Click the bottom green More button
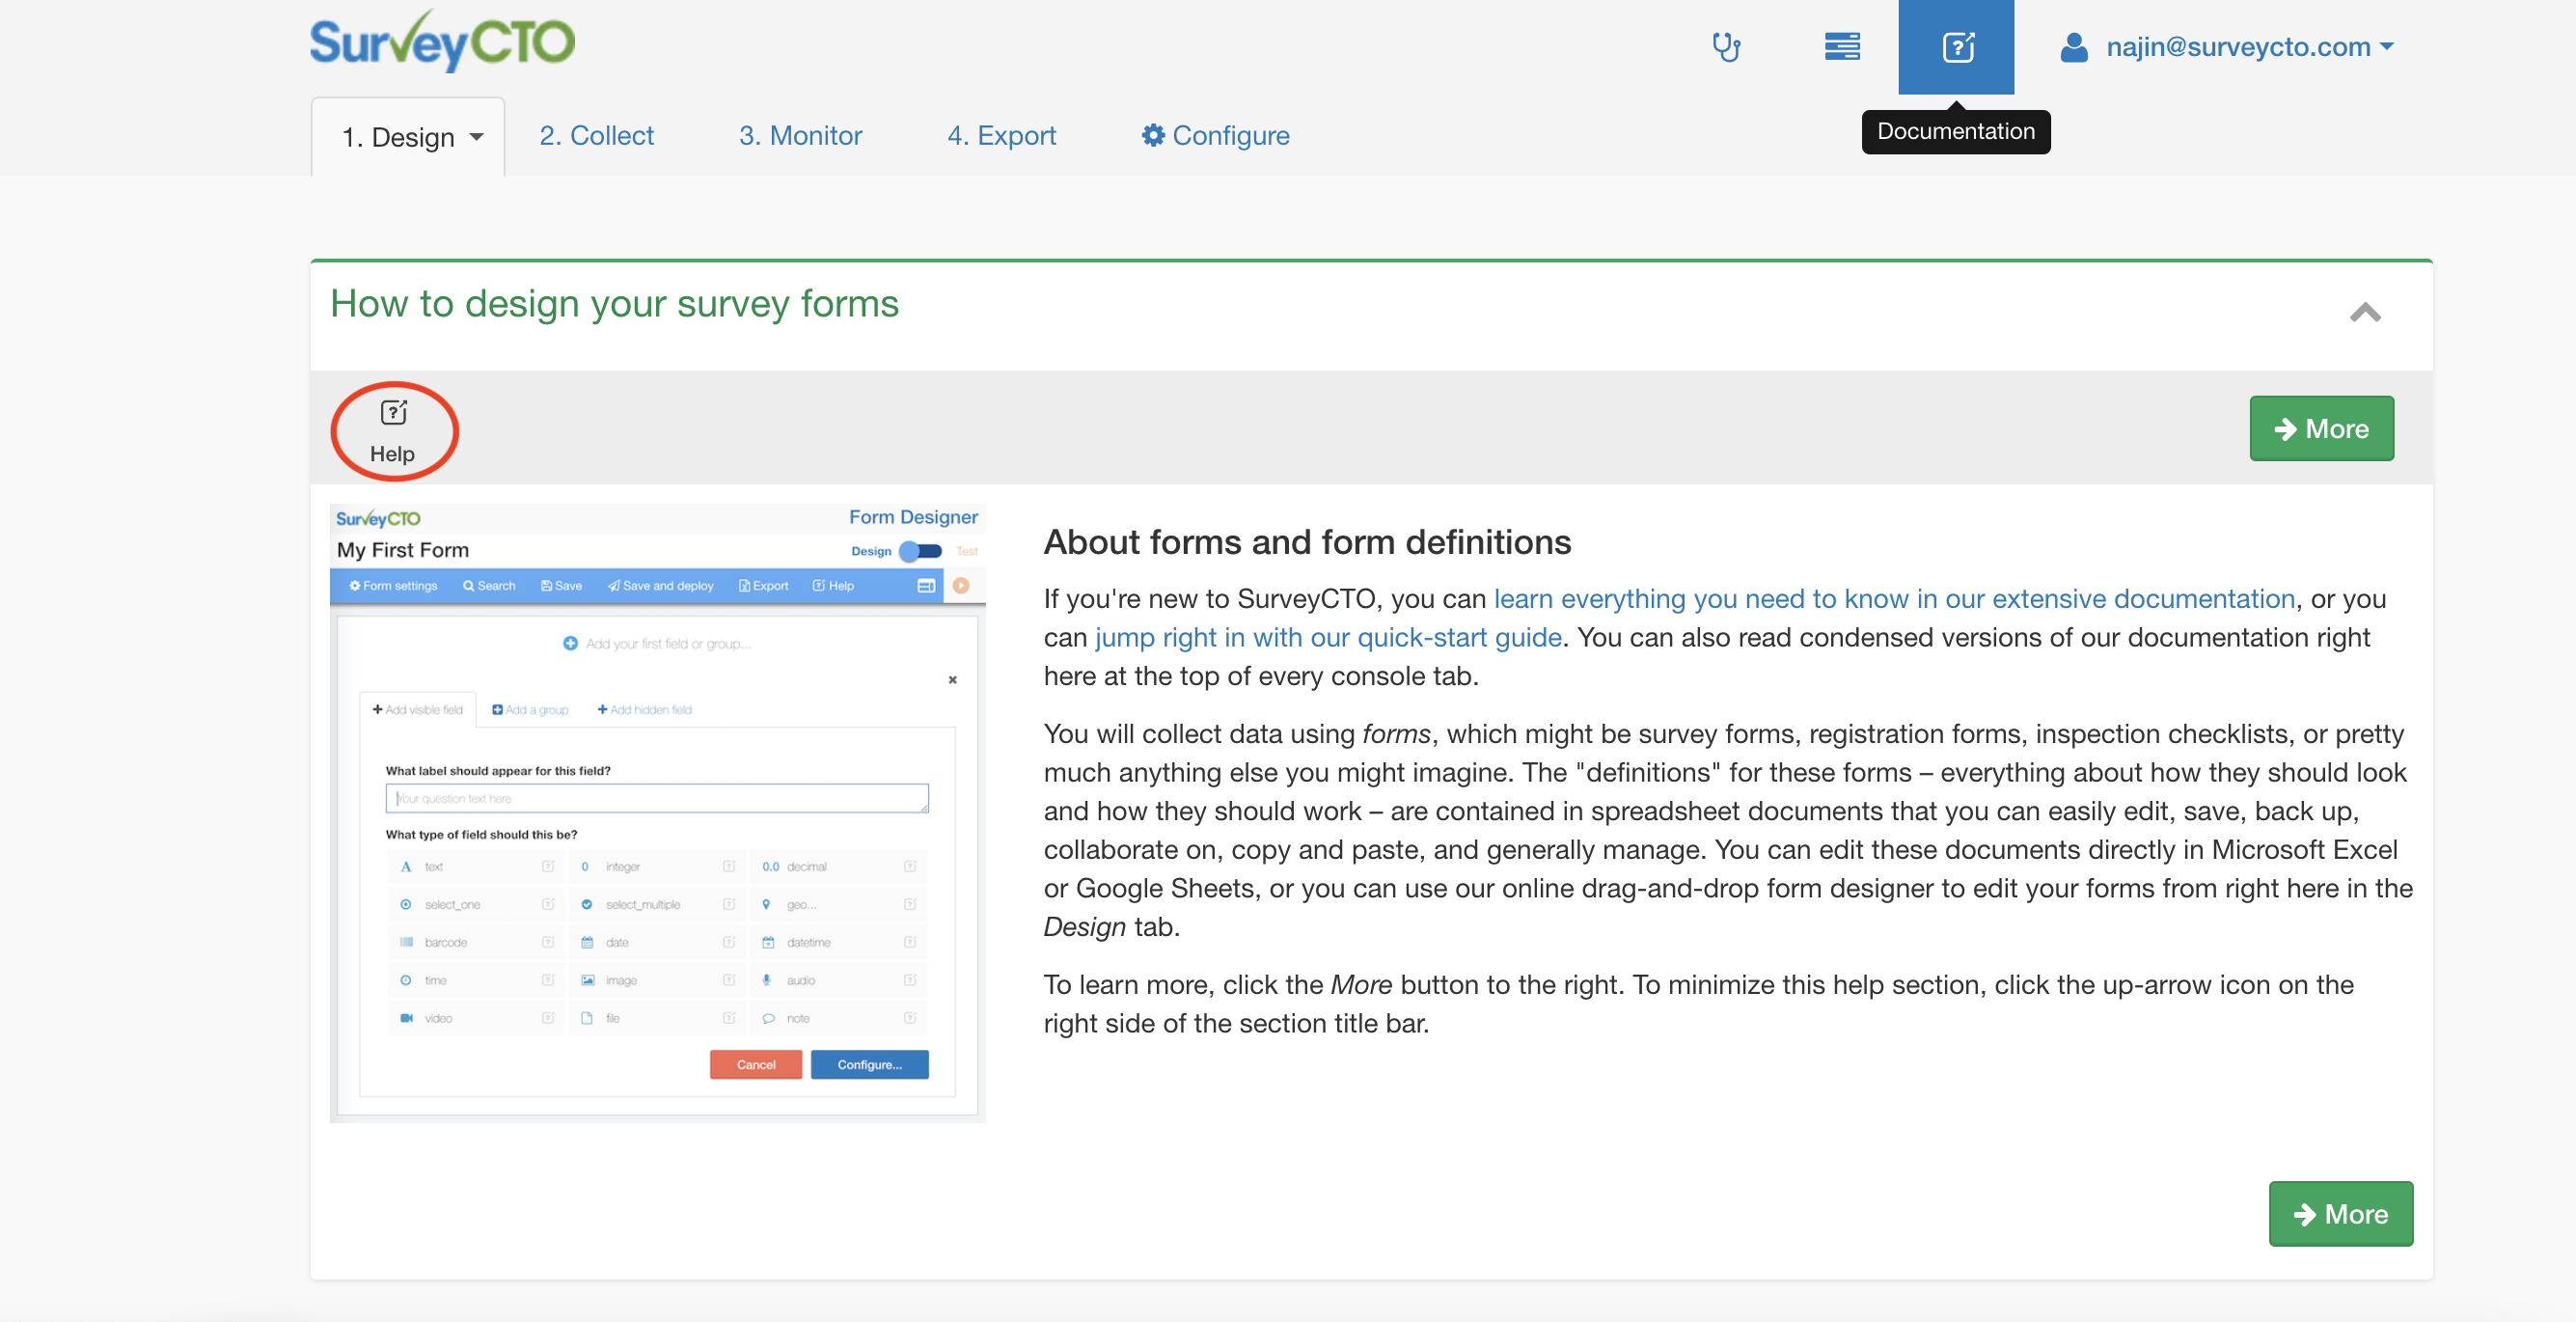The width and height of the screenshot is (2576, 1322). click(2340, 1214)
